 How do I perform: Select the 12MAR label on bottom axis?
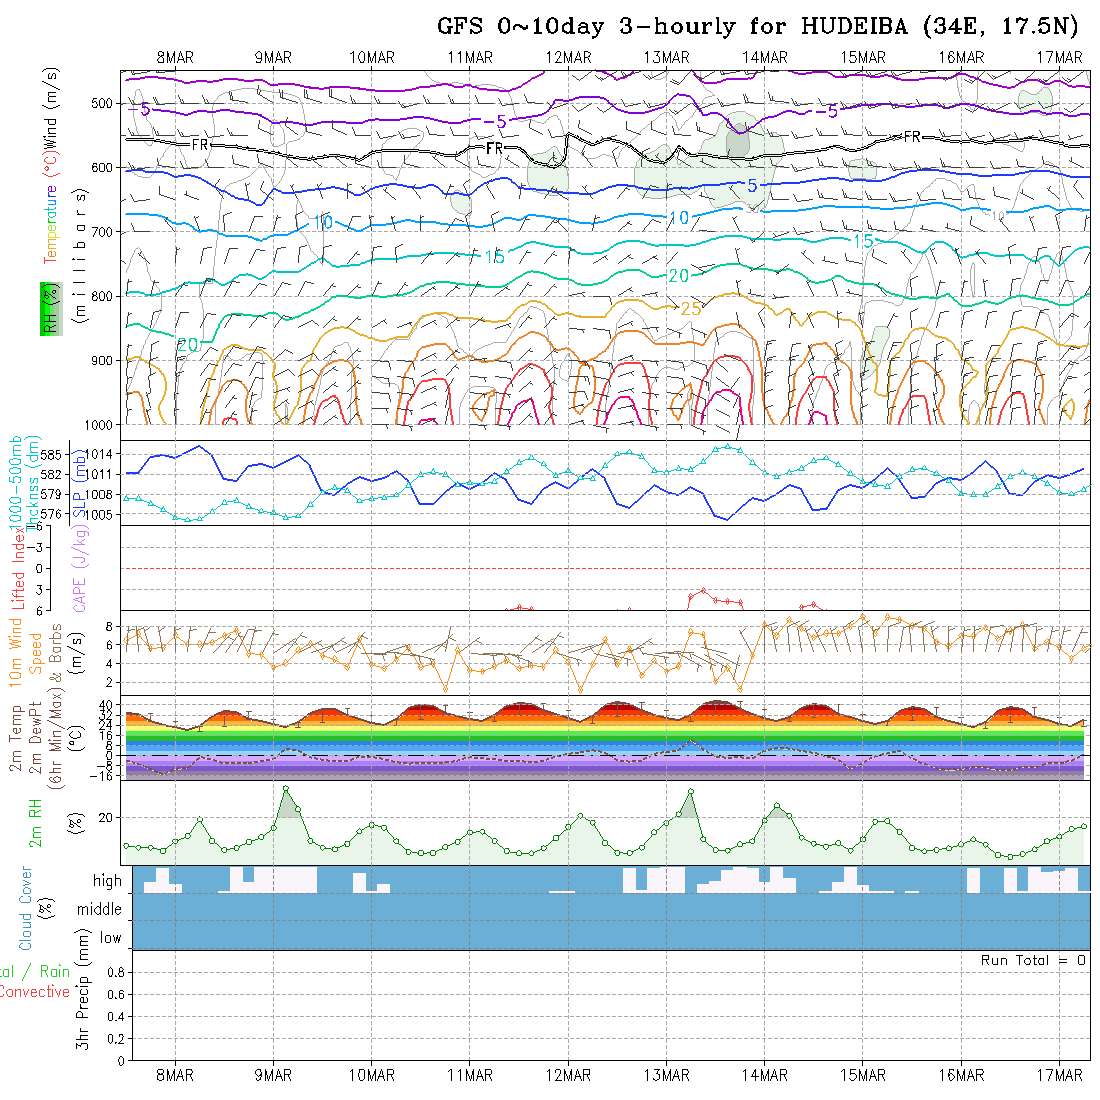click(567, 1075)
